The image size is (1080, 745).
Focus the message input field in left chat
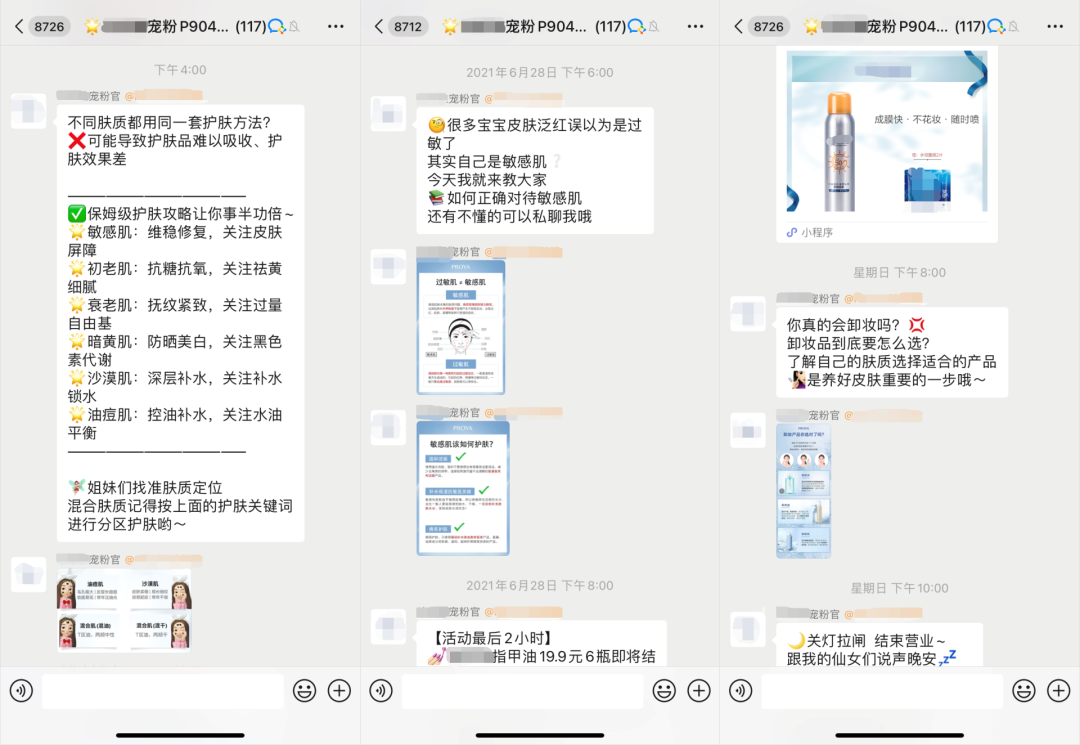[x=163, y=690]
